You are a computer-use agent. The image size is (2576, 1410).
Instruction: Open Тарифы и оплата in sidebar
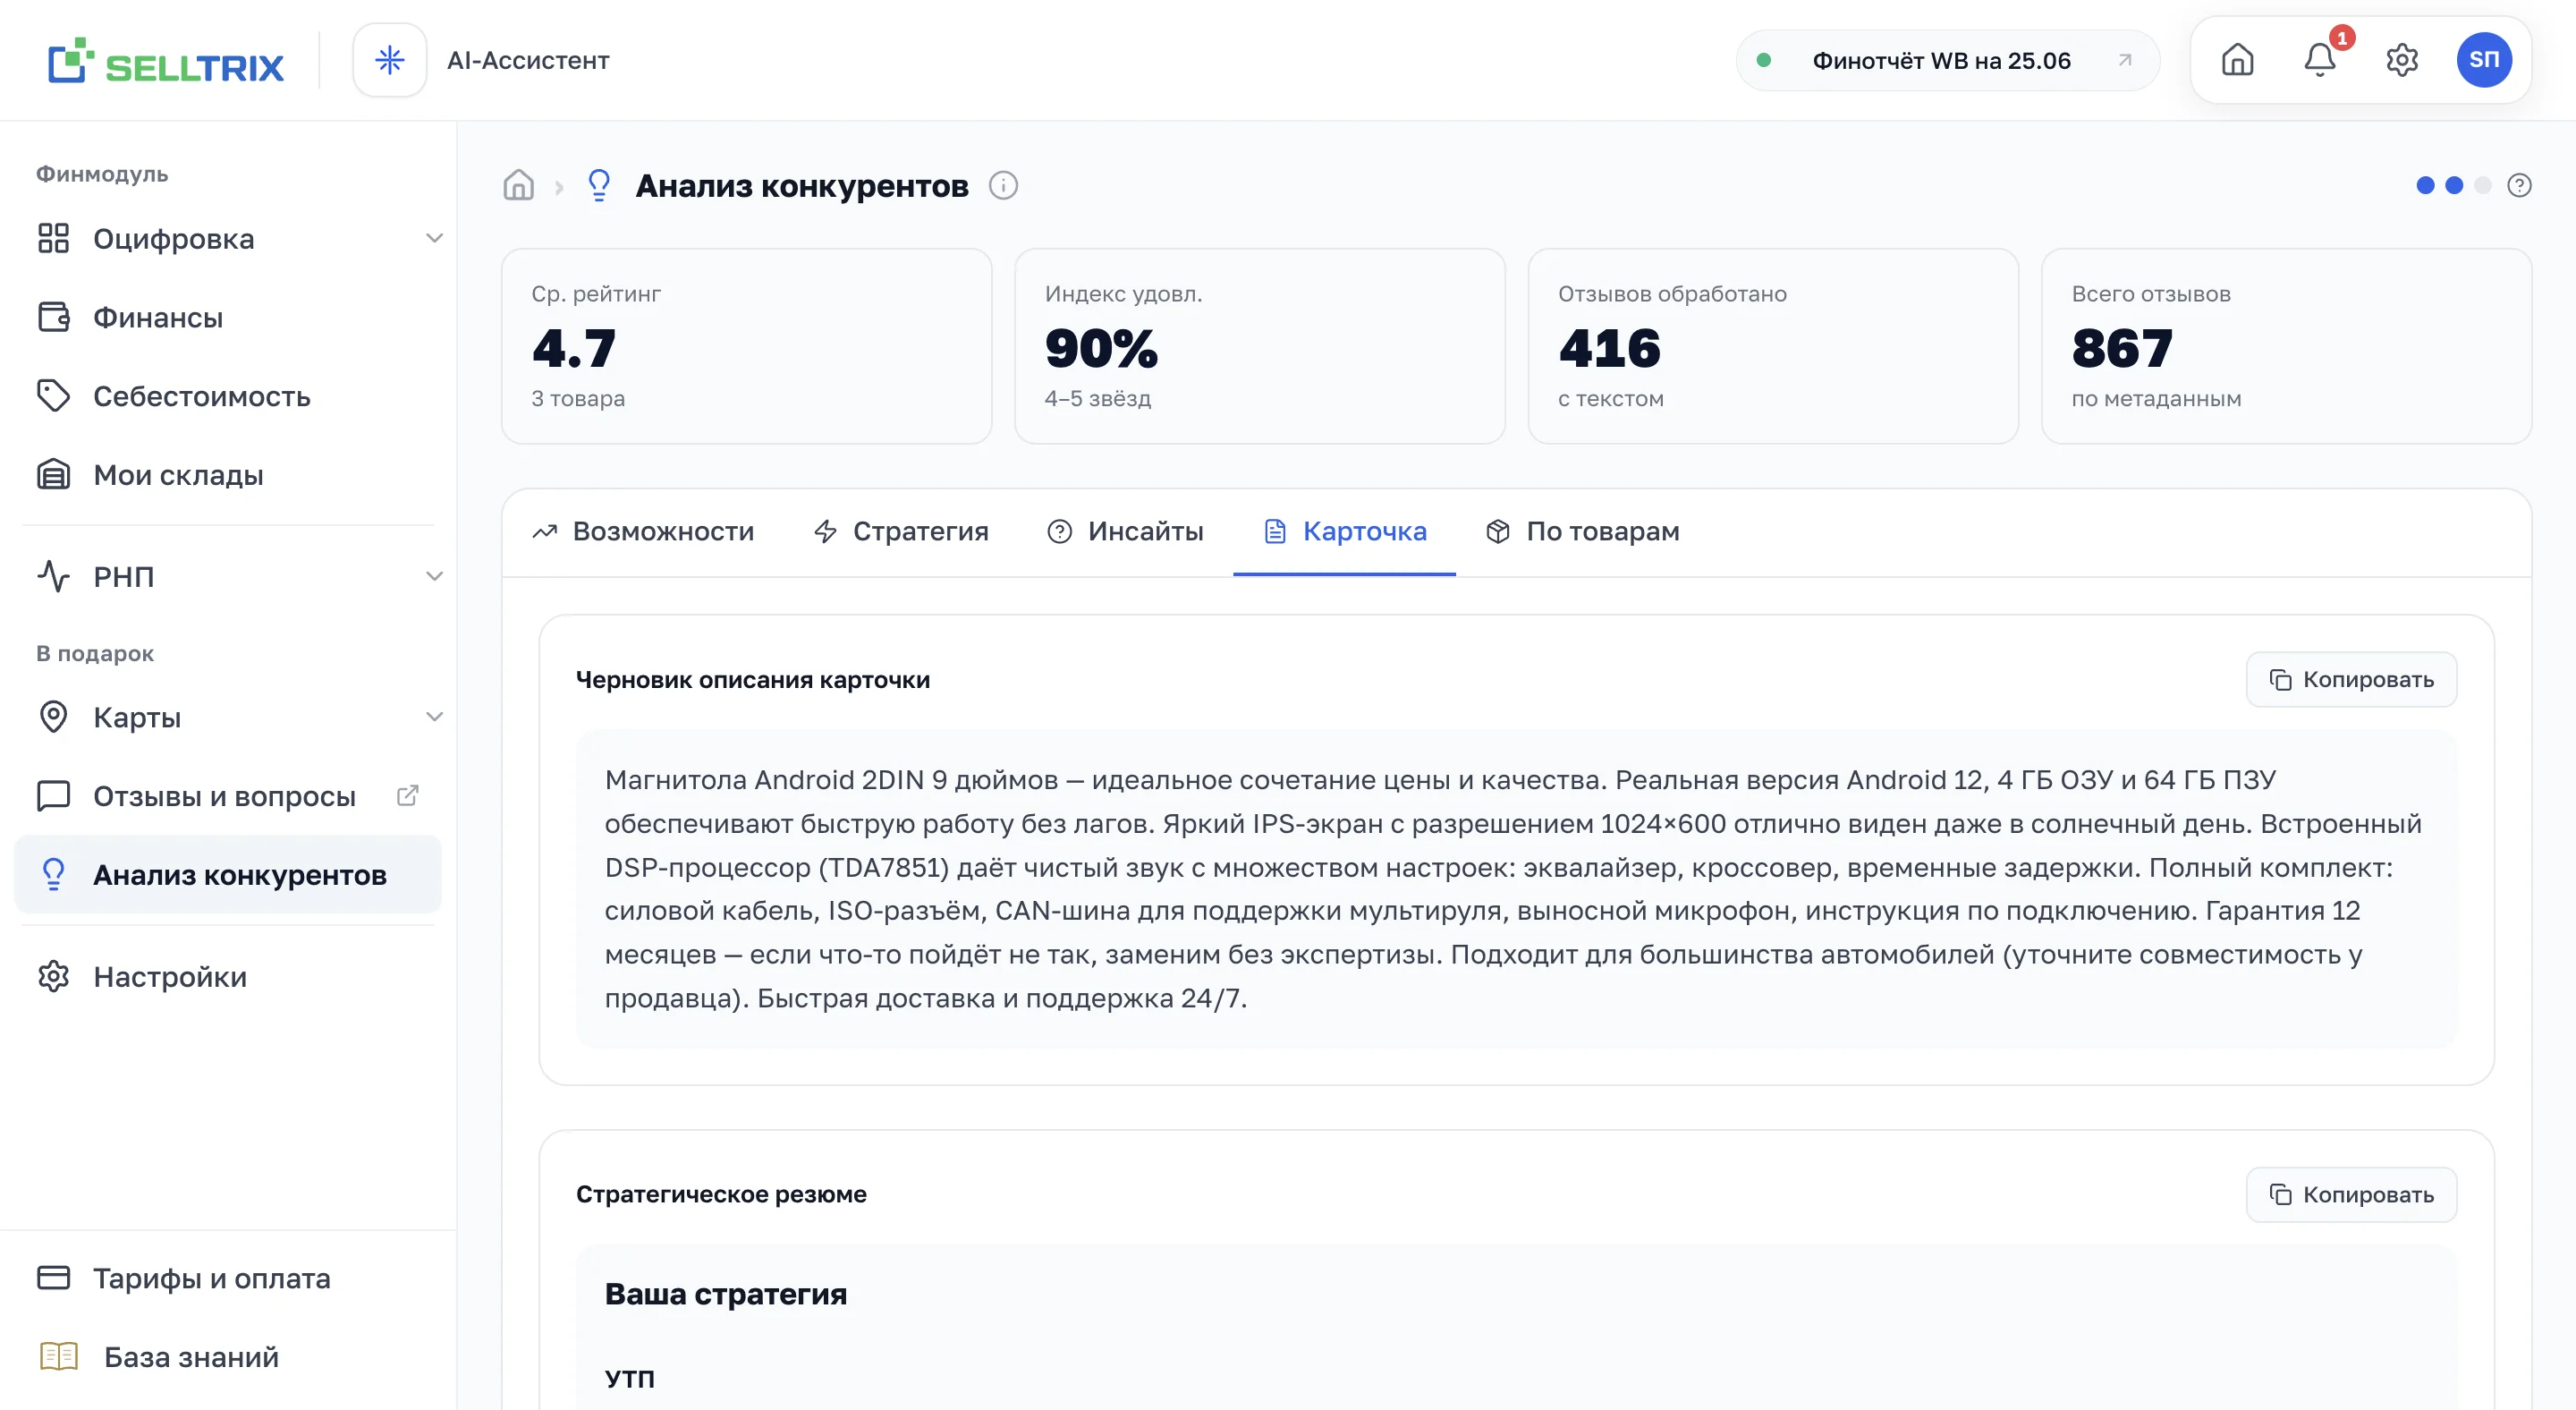click(228, 1278)
